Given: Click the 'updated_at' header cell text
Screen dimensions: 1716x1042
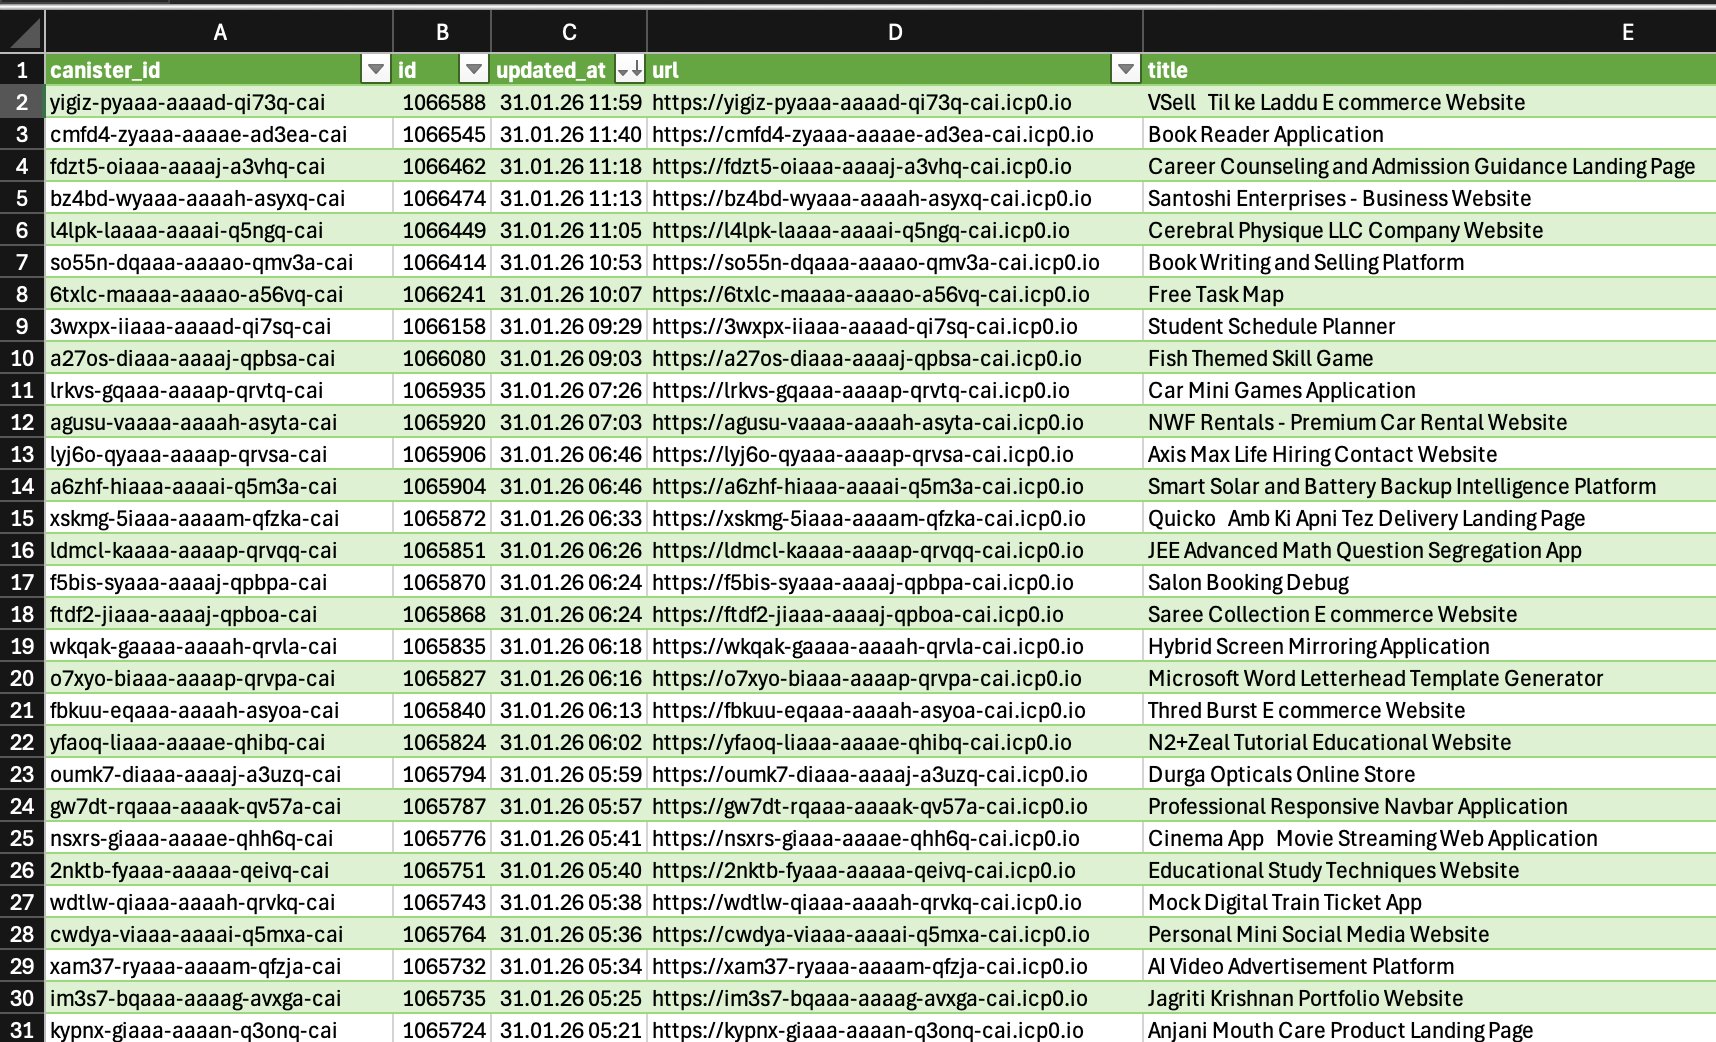Looking at the screenshot, I should (551, 70).
